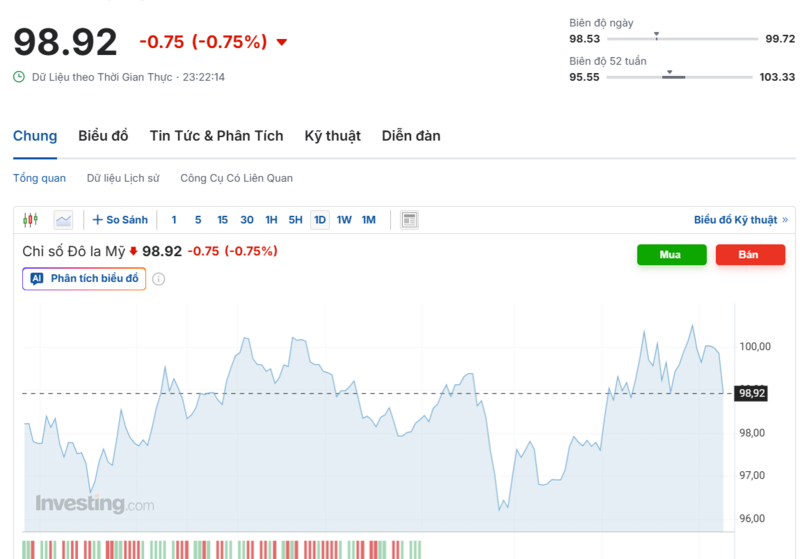The image size is (800, 559).
Task: Click the Dữ Liệu theo Thời Gian Thực timestamp
Action: pyautogui.click(x=129, y=77)
